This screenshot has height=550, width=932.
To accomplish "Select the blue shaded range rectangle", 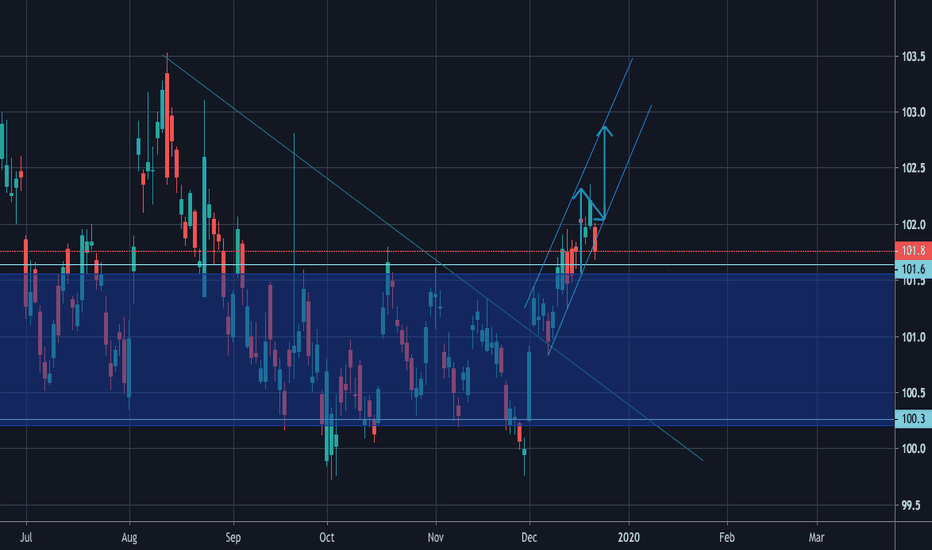I will point(447,350).
